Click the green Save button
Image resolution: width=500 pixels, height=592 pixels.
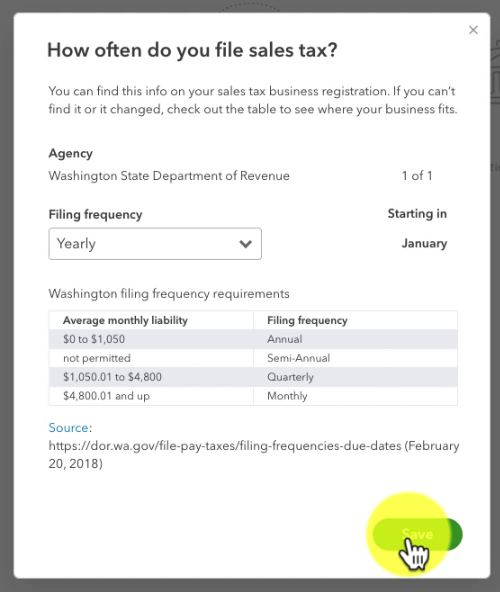417,534
